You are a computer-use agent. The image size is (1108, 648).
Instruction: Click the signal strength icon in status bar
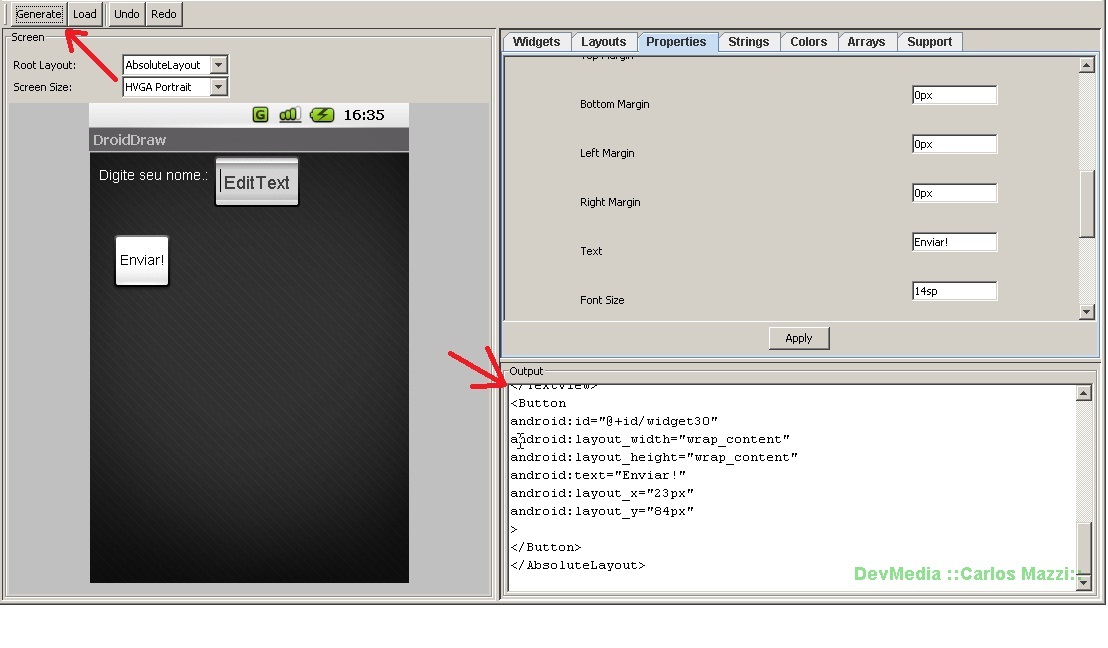point(289,115)
